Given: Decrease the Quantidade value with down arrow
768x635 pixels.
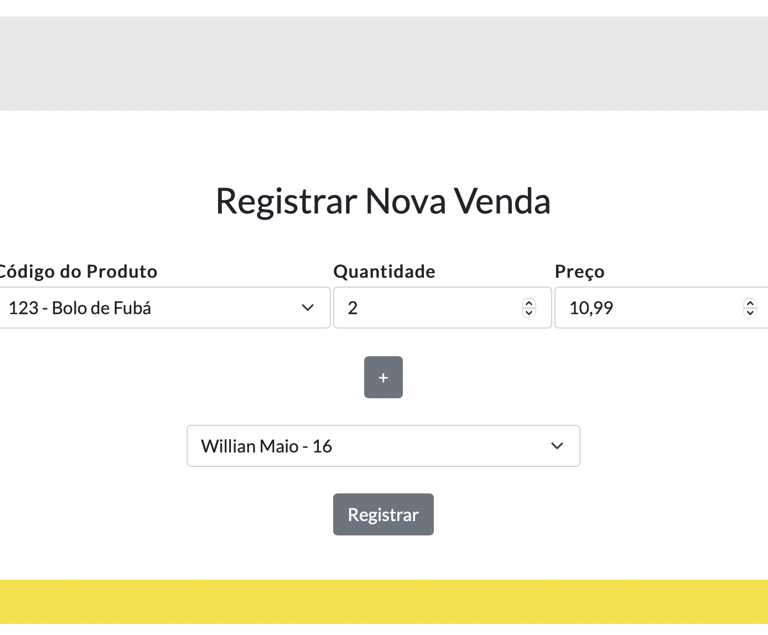Looking at the screenshot, I should pos(529,313).
